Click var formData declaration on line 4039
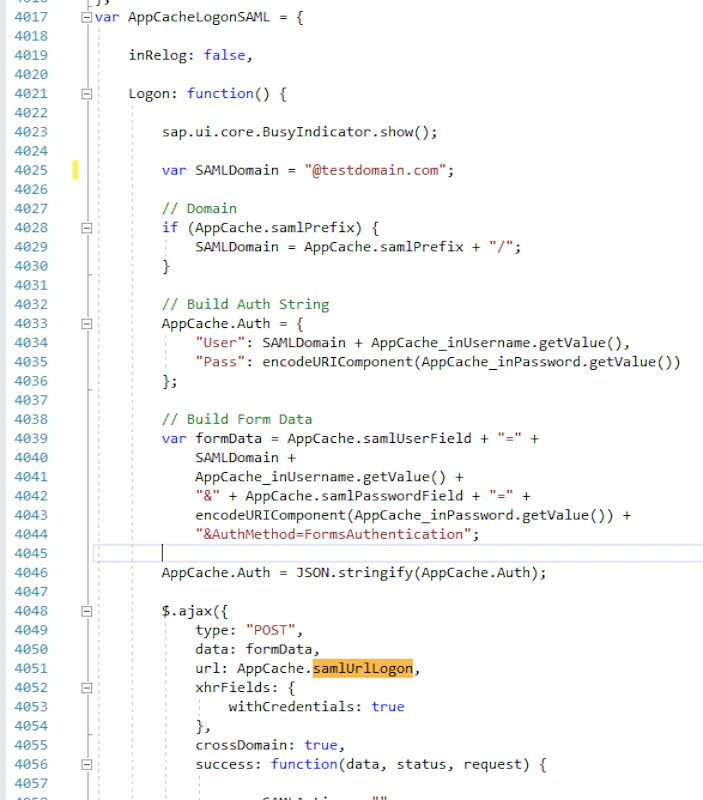This screenshot has height=800, width=703. point(212,439)
